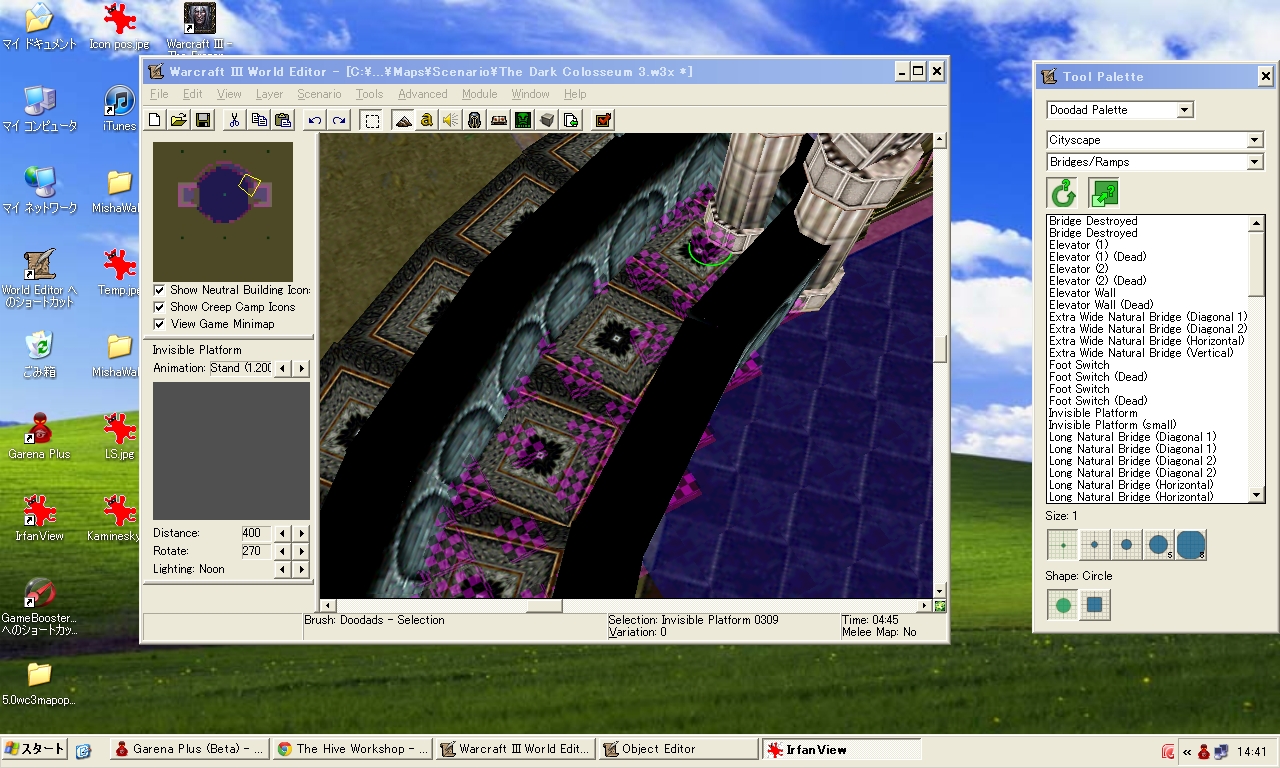Image resolution: width=1280 pixels, height=768 pixels.
Task: Switch Lighting back with the left arrow
Action: point(283,570)
